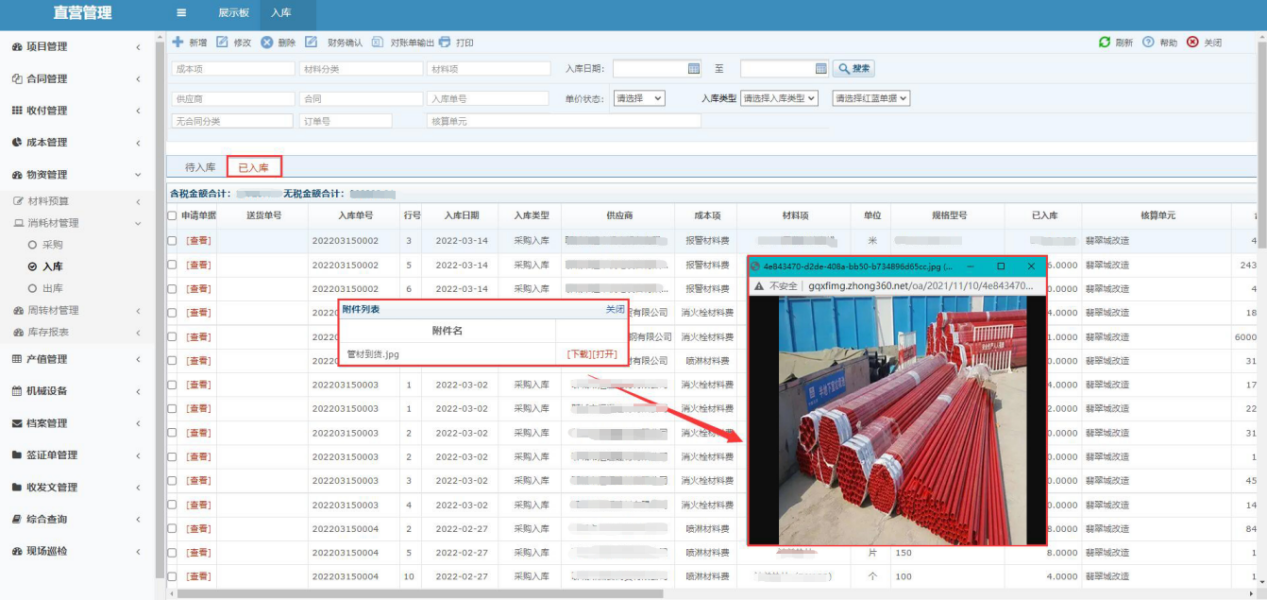Image resolution: width=1267 pixels, height=600 pixels.
Task: Open 档案管理 in the sidebar
Action: 78,423
